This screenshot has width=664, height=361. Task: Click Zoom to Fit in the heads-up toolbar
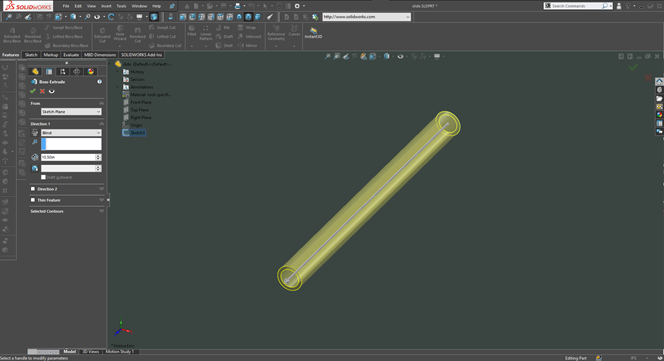(328, 56)
